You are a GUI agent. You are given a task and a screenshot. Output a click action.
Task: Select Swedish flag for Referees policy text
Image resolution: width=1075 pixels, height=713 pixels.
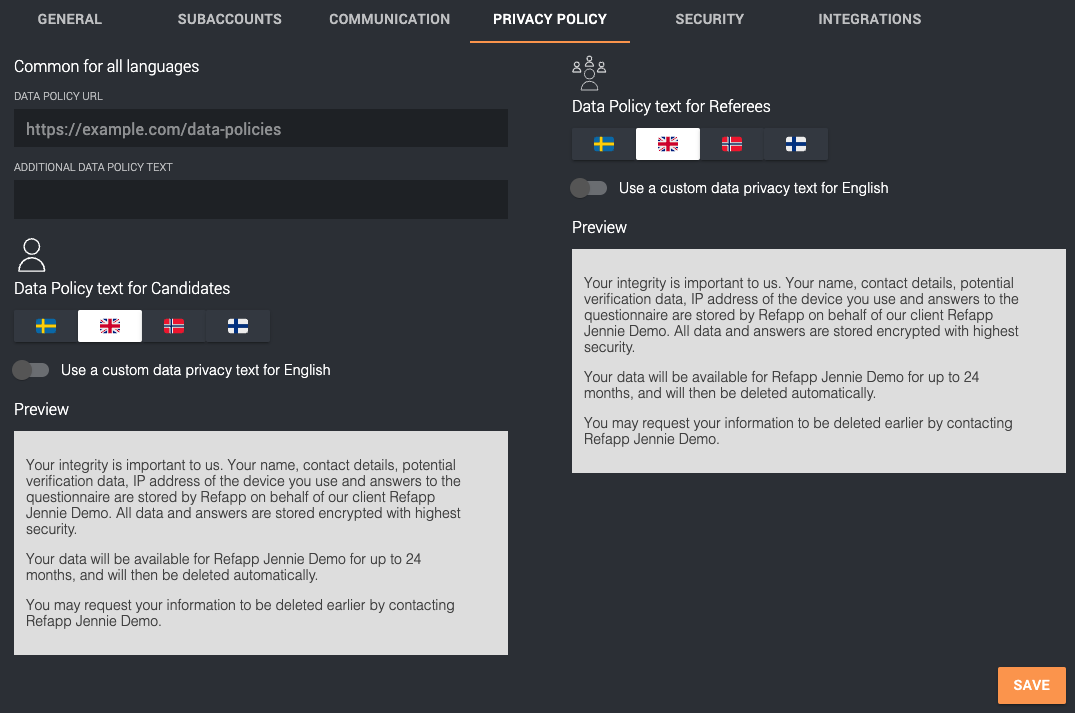click(x=604, y=144)
